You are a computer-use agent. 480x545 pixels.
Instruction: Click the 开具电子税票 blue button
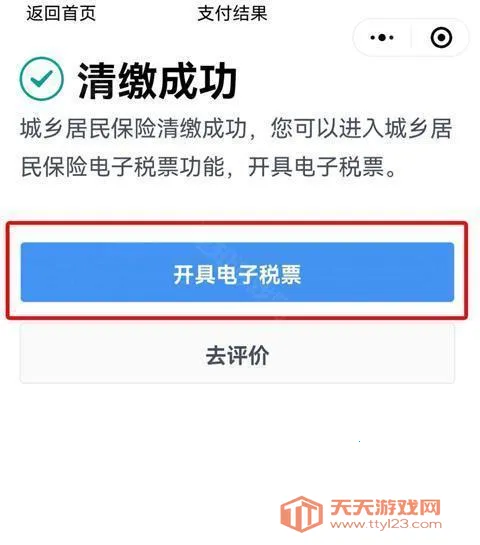(x=237, y=272)
